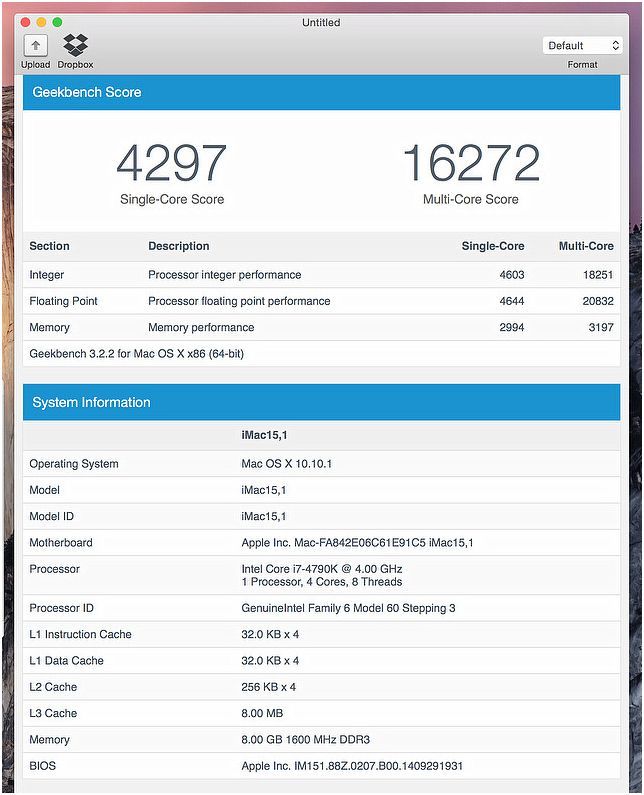Click the L2 Cache label
Viewport: 644px width, 795px height.
(53, 688)
